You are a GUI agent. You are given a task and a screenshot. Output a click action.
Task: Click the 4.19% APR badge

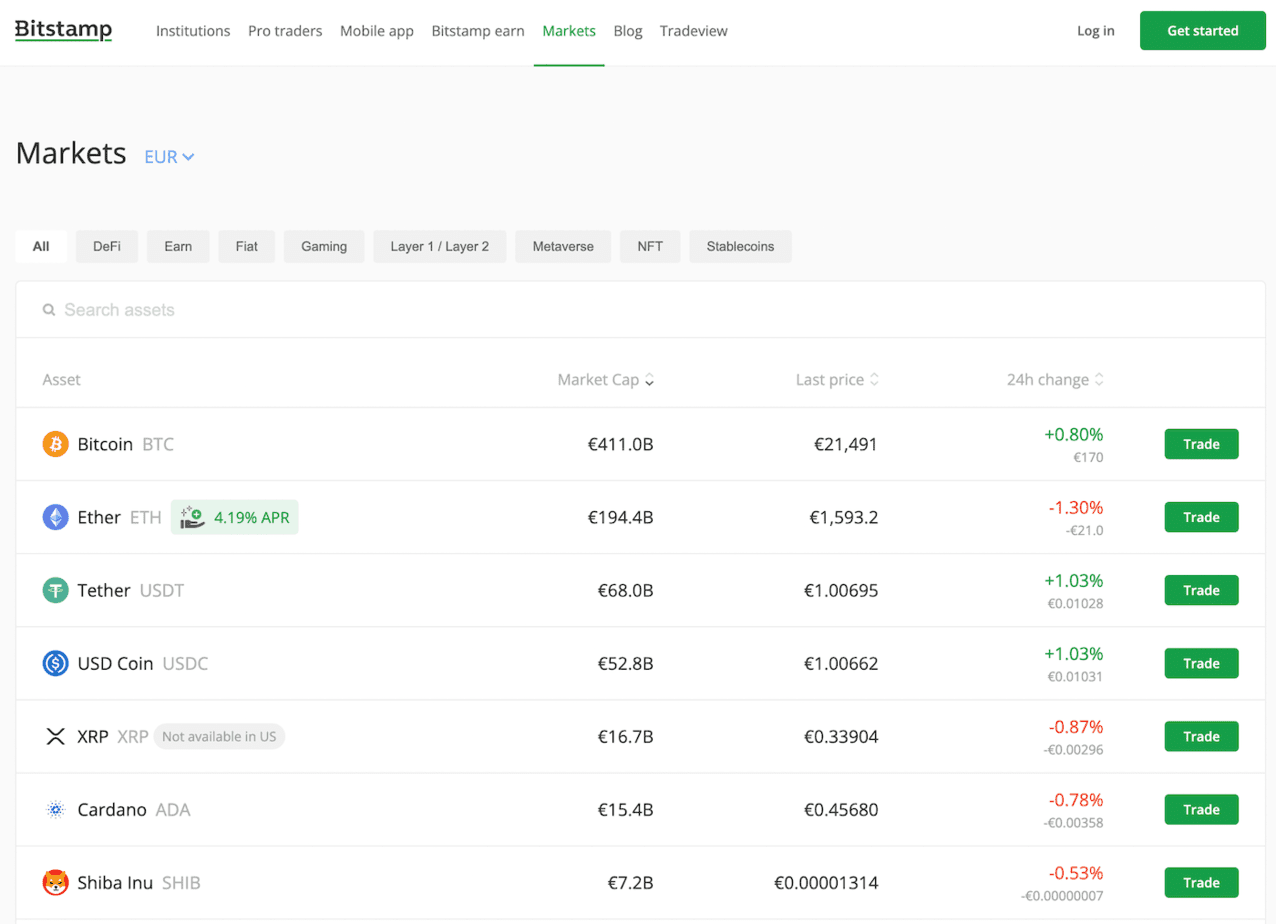pos(235,517)
